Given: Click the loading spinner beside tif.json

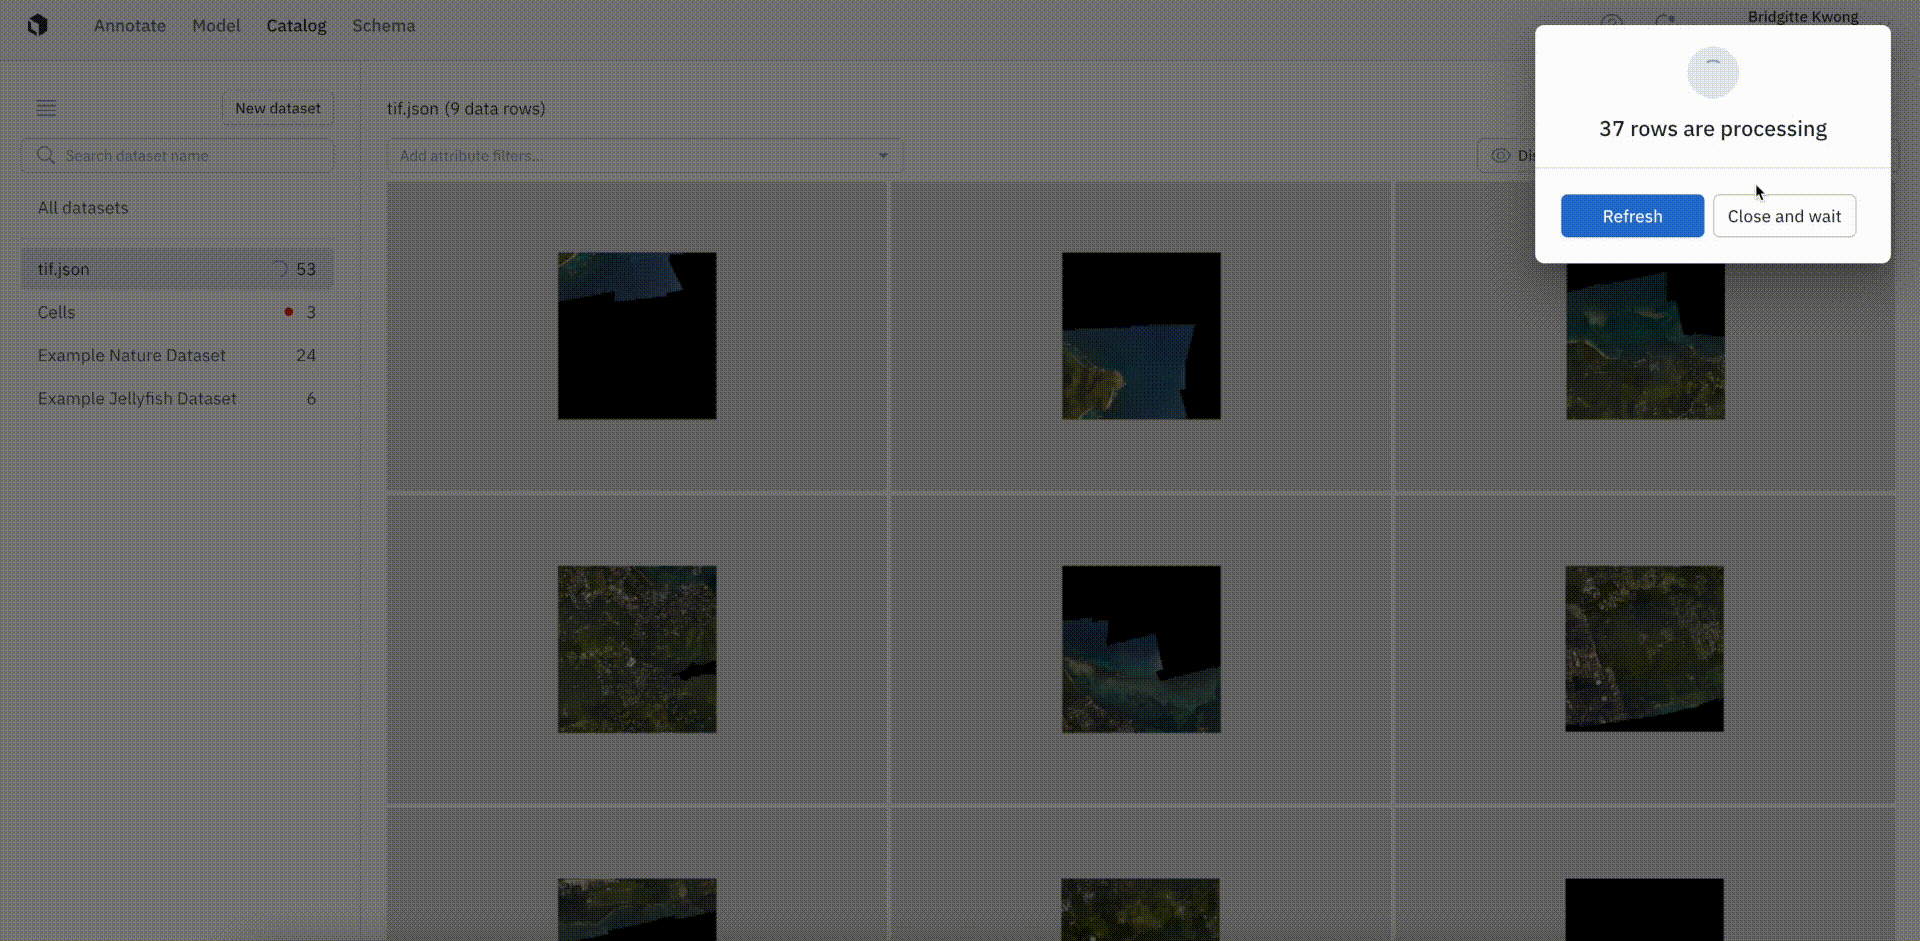Looking at the screenshot, I should pos(279,269).
